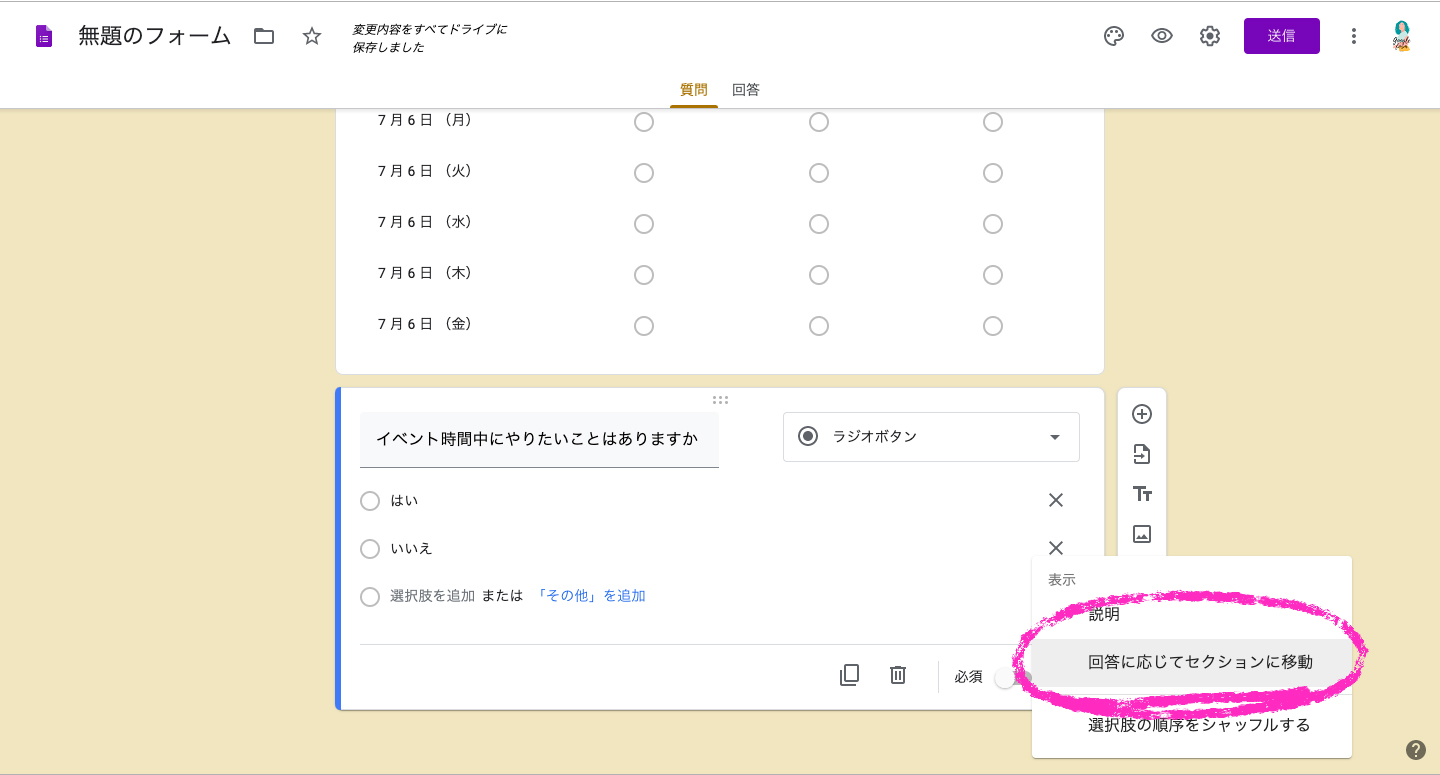This screenshot has width=1440, height=775.
Task: Select first radio in 7月6日（火）row
Action: [x=644, y=173]
